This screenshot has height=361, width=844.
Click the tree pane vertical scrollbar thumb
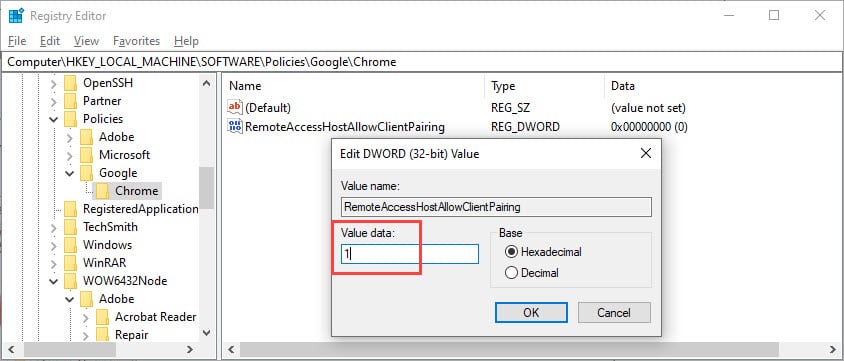coord(207,188)
